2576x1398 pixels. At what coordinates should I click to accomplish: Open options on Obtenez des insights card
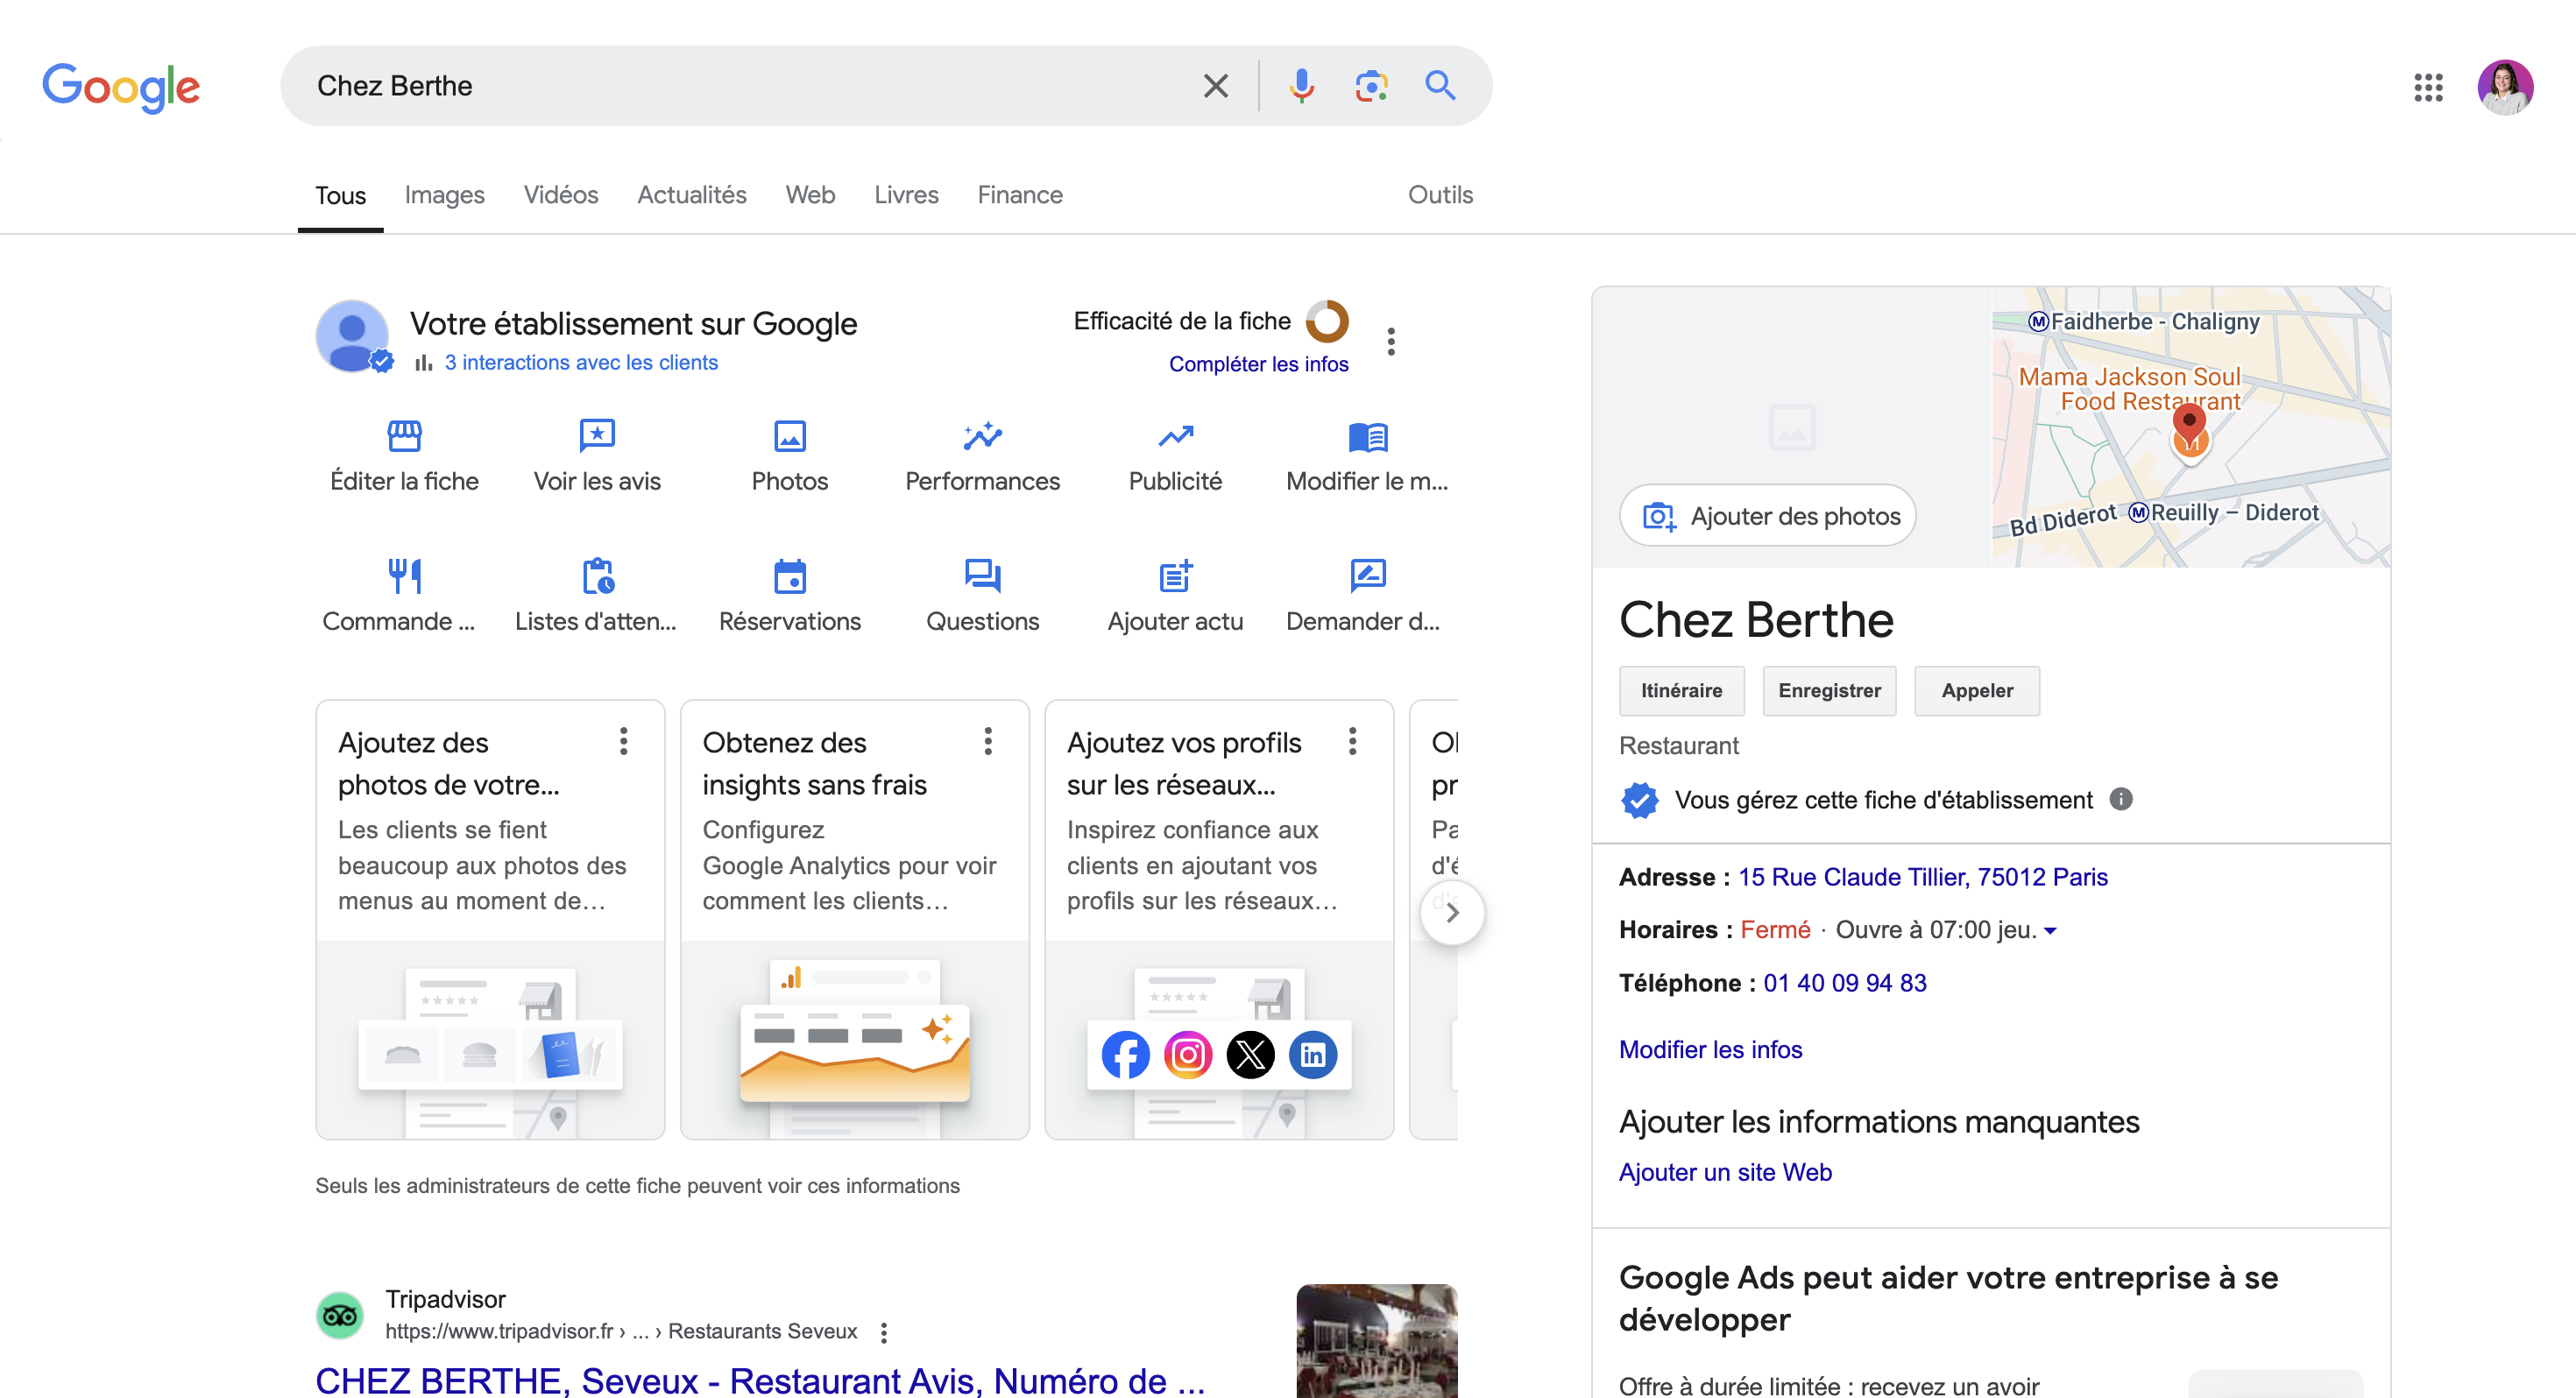pos(987,741)
